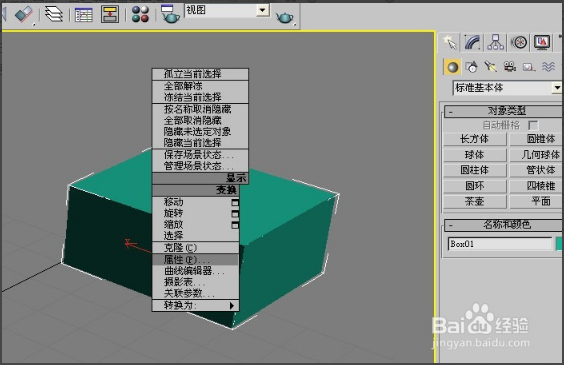Click the 平面 button

[x=536, y=201]
